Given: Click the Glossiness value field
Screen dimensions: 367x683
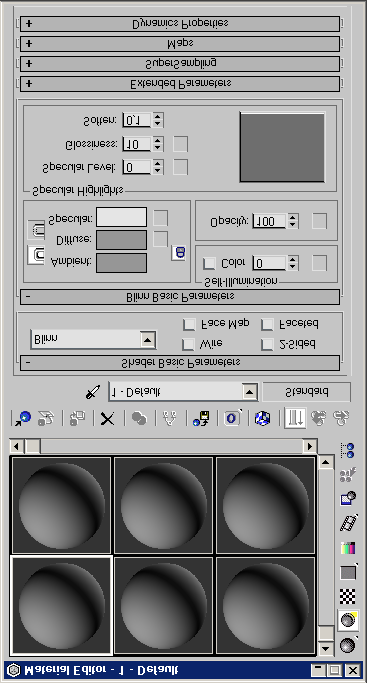Looking at the screenshot, I should point(137,143).
